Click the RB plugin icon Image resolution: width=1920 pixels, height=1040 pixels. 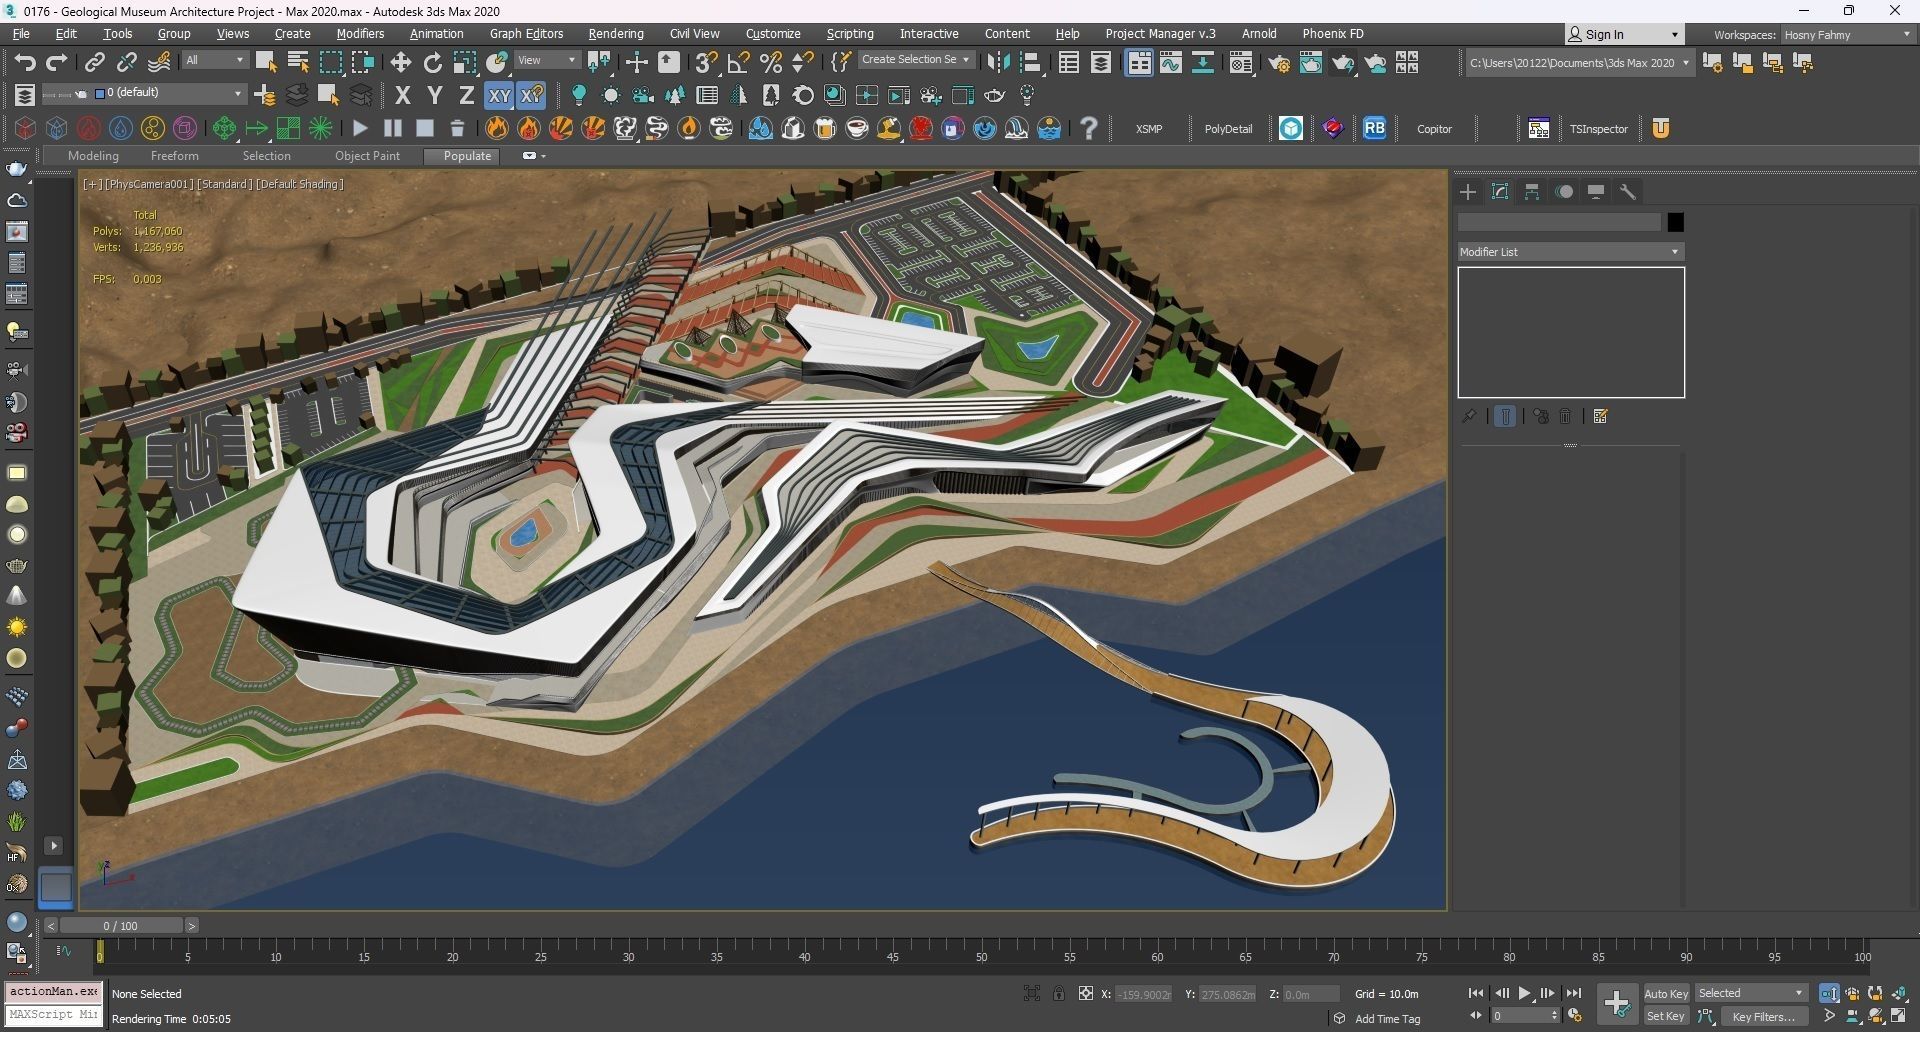[1375, 128]
